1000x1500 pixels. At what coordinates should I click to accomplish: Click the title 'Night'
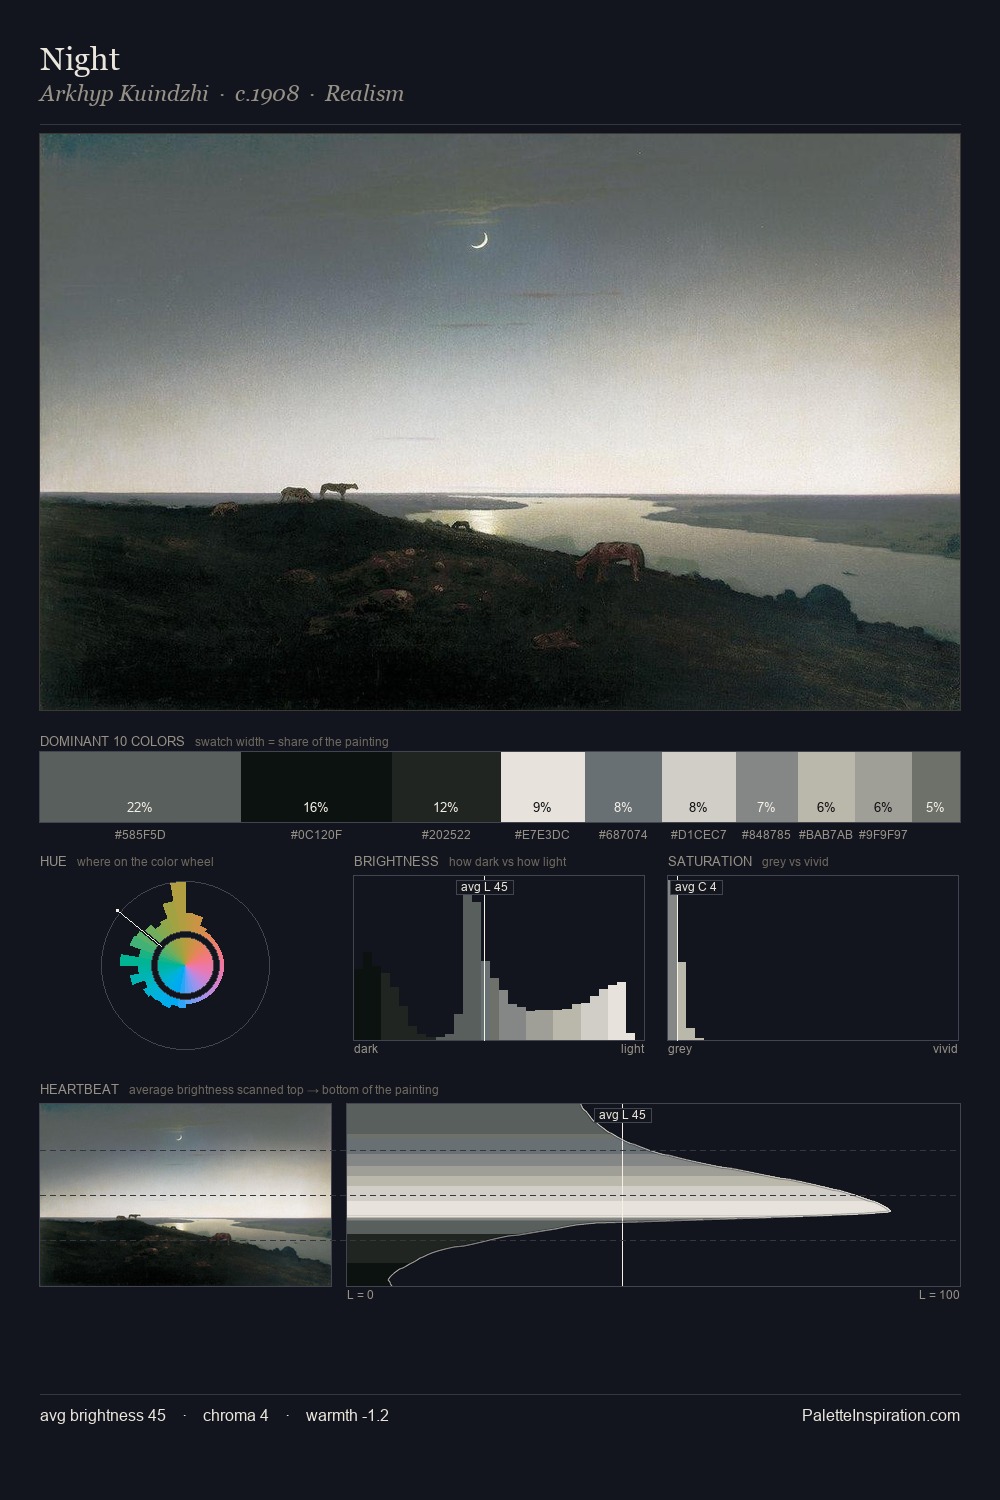tap(80, 59)
